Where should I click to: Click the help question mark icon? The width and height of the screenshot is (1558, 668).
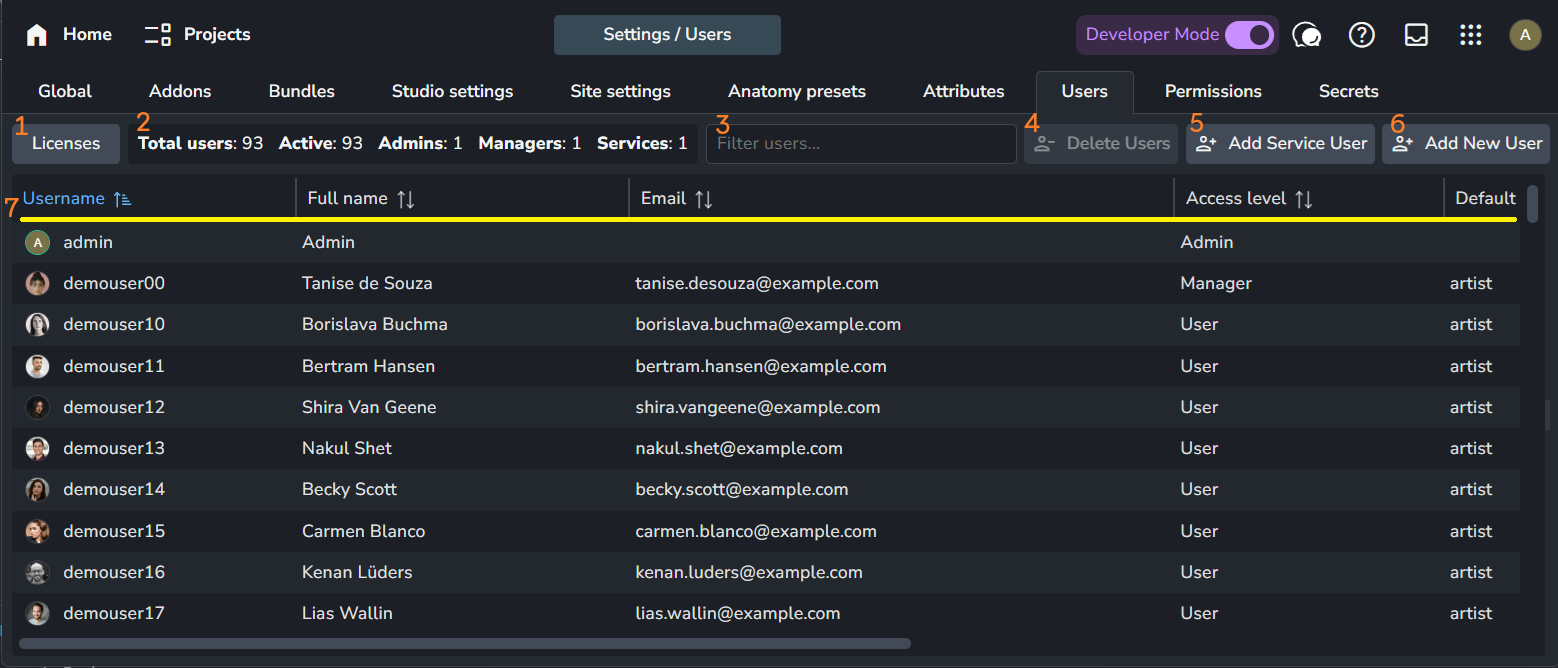[1361, 35]
